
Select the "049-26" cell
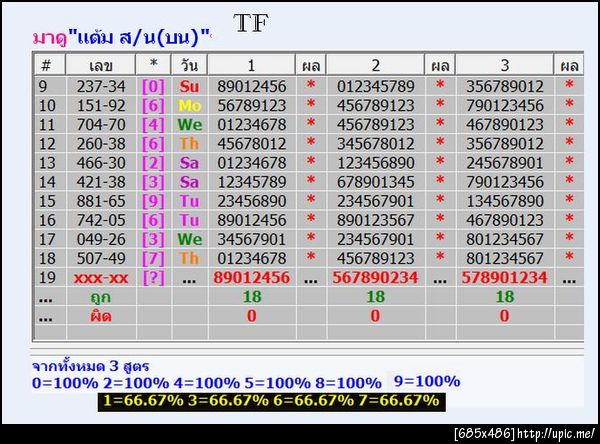click(101, 240)
